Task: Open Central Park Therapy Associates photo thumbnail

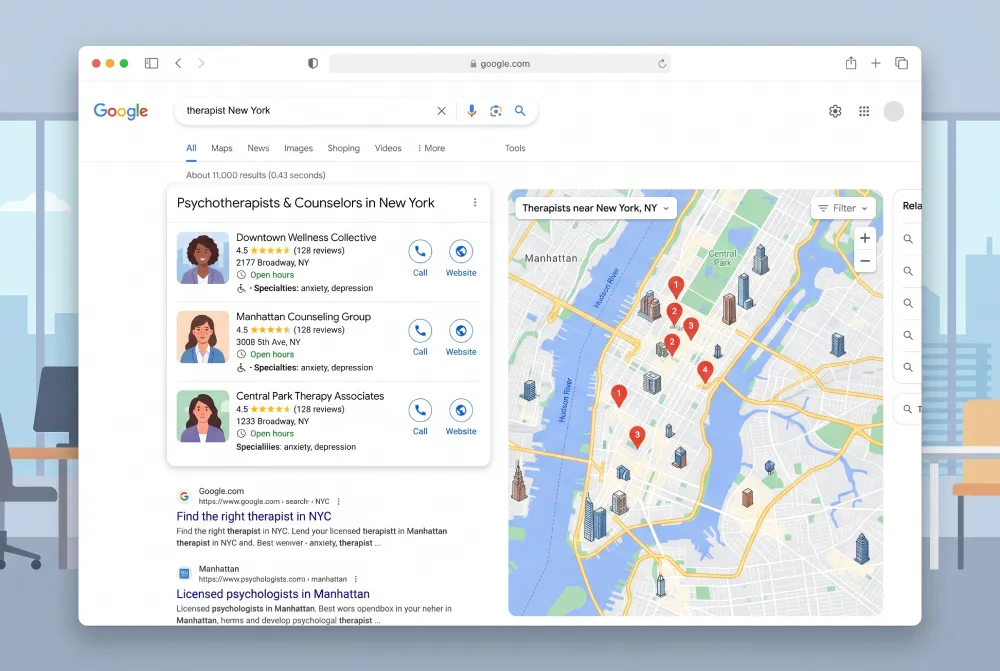Action: 203,417
